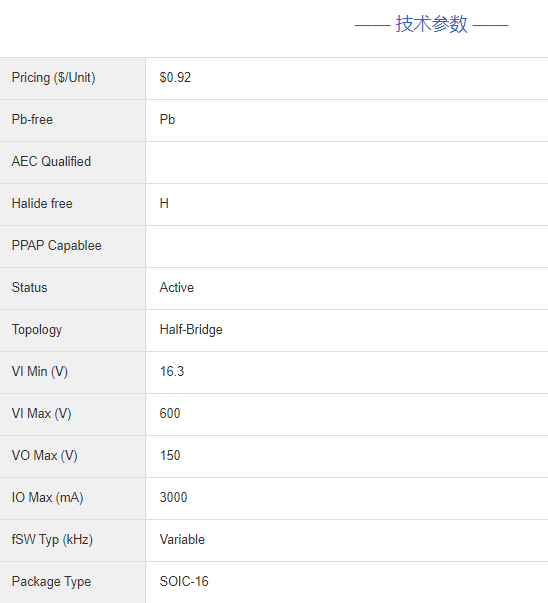Select the AEC Qualified label
The width and height of the screenshot is (548, 603).
pos(51,162)
